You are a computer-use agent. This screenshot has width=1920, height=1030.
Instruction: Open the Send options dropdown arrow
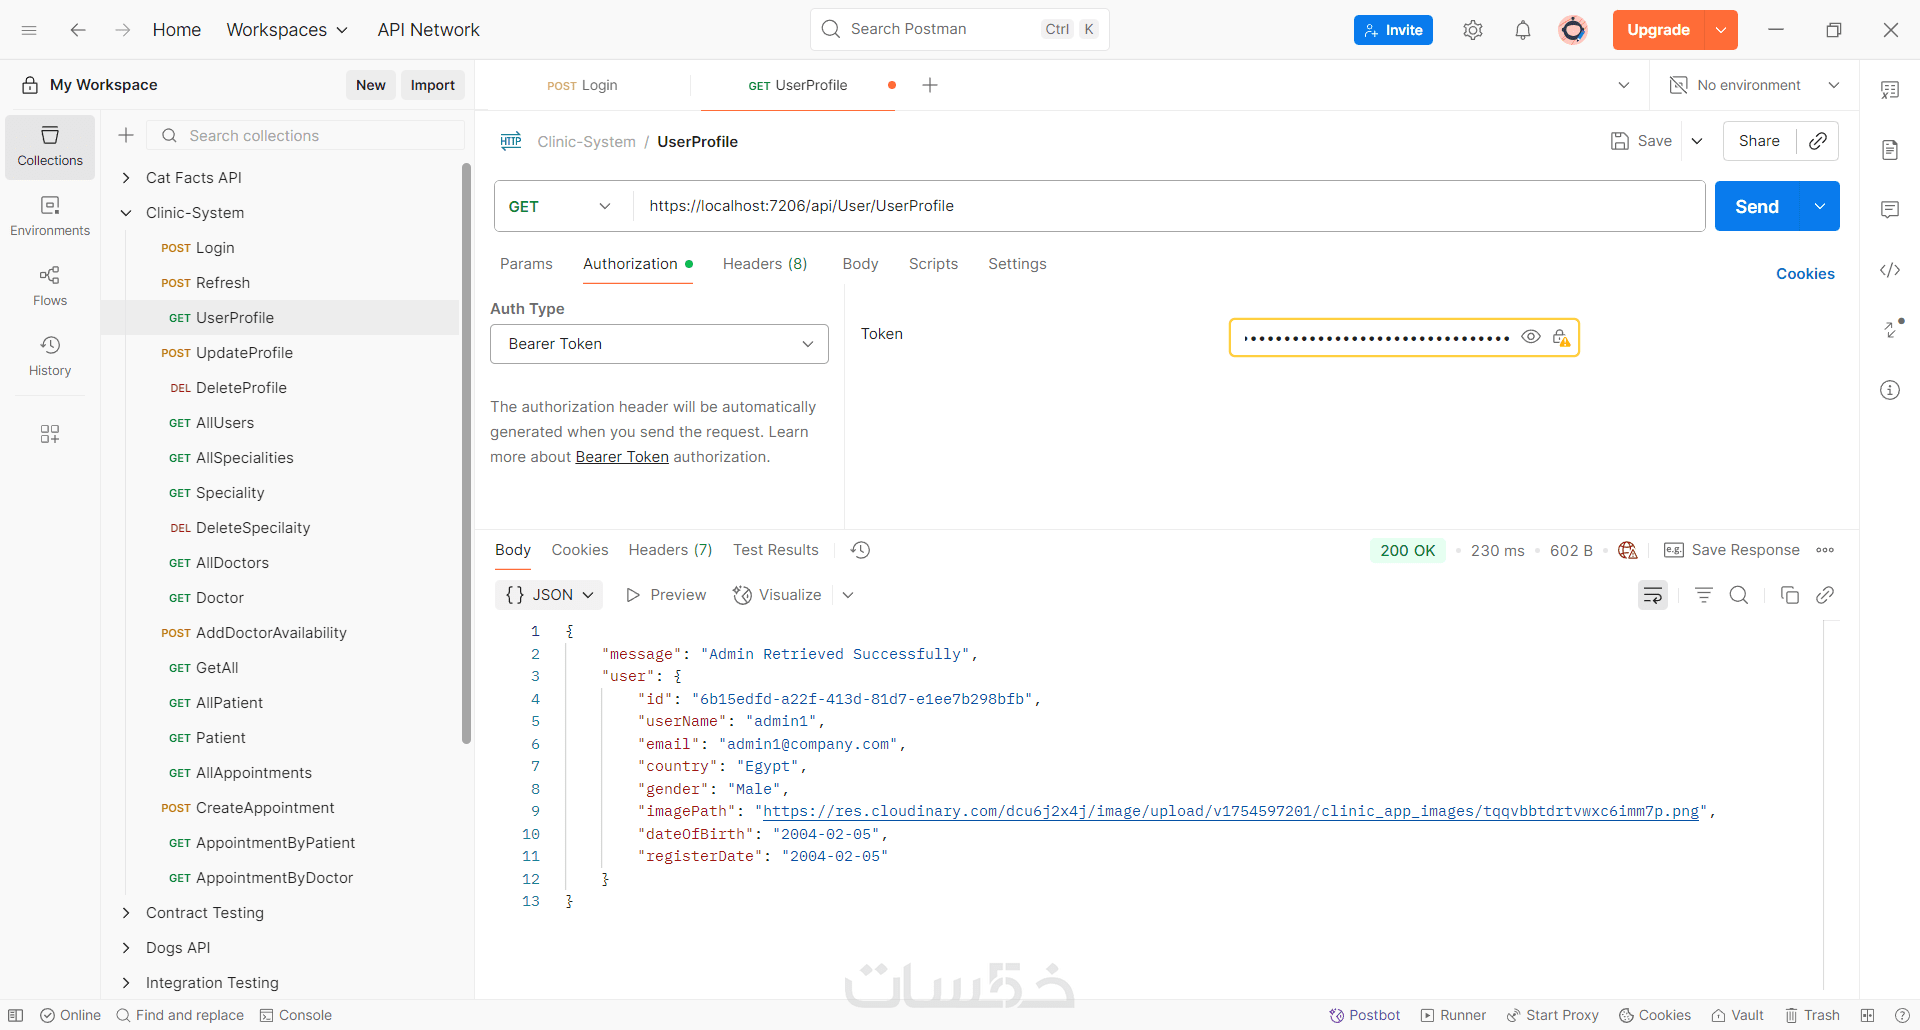1820,206
